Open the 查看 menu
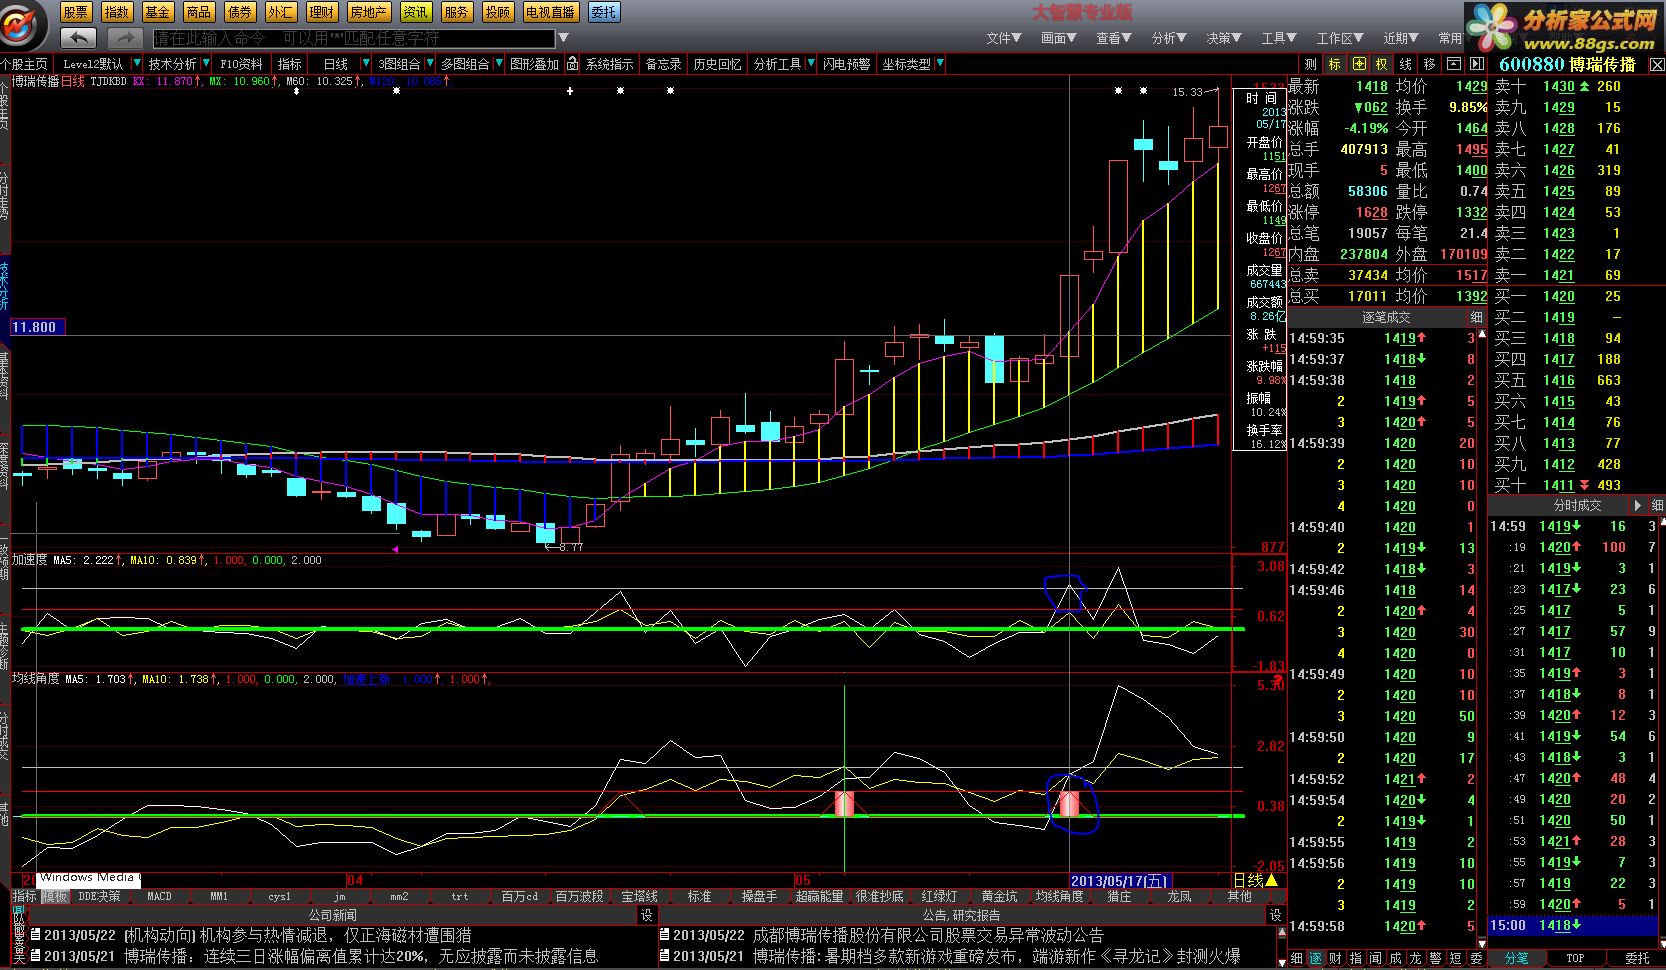 pyautogui.click(x=1113, y=38)
